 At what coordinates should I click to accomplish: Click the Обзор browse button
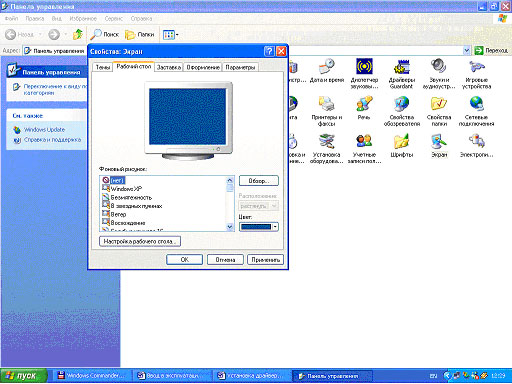259,181
